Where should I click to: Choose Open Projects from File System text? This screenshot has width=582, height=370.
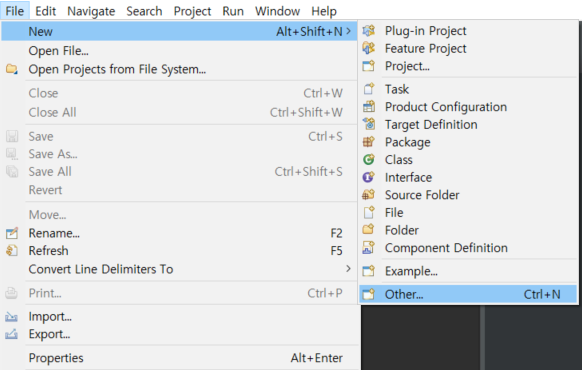point(117,69)
